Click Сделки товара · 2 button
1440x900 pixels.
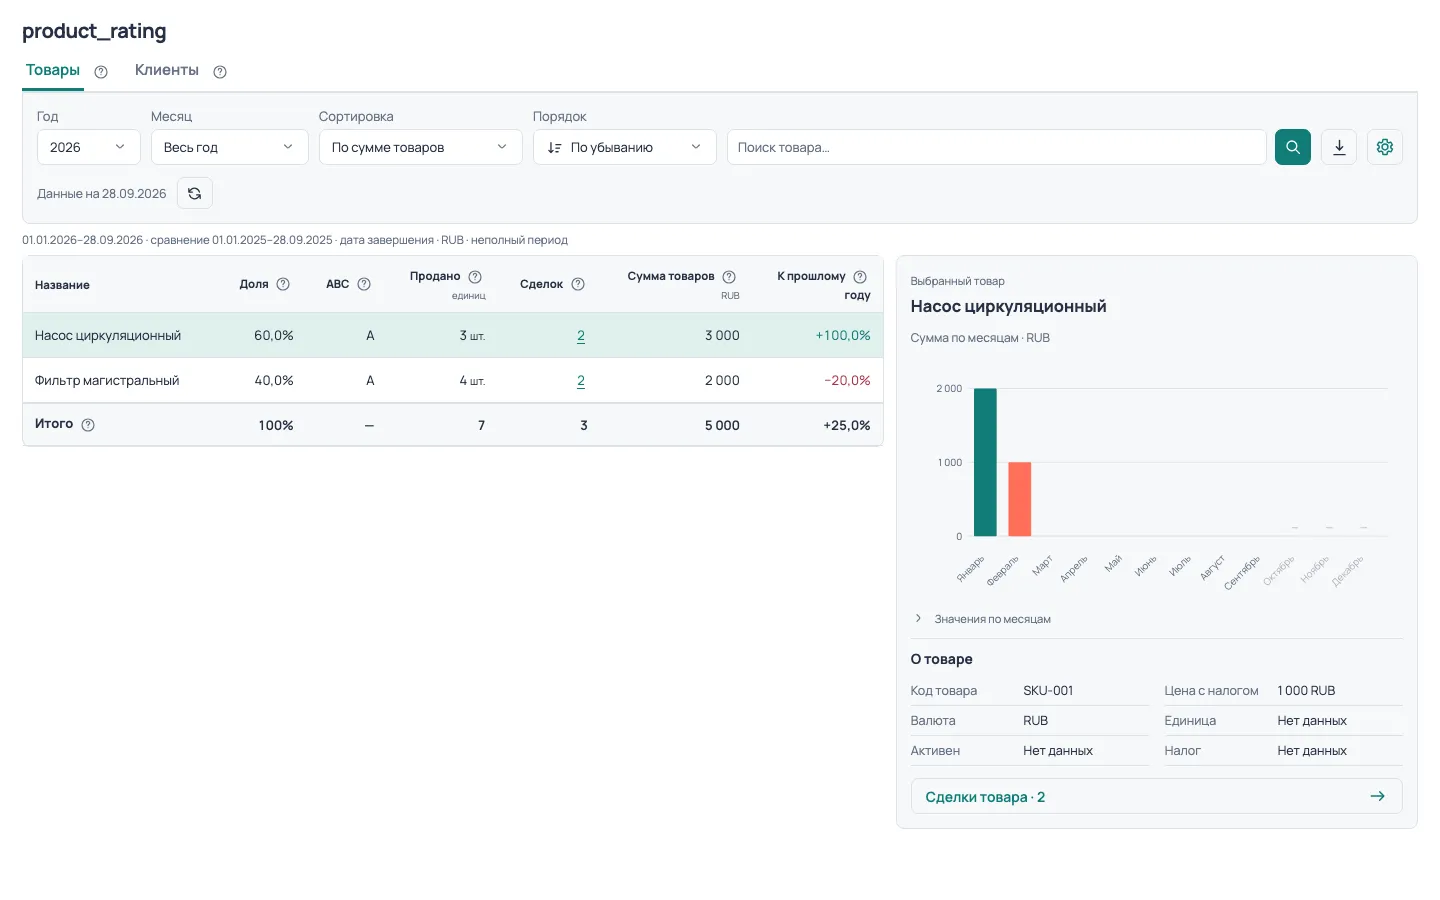click(1156, 797)
